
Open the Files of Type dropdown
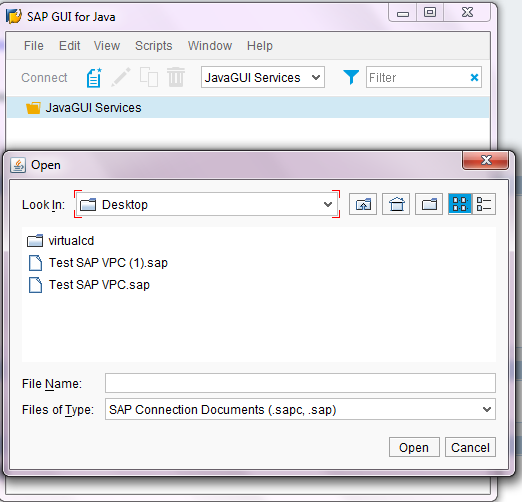[x=487, y=409]
